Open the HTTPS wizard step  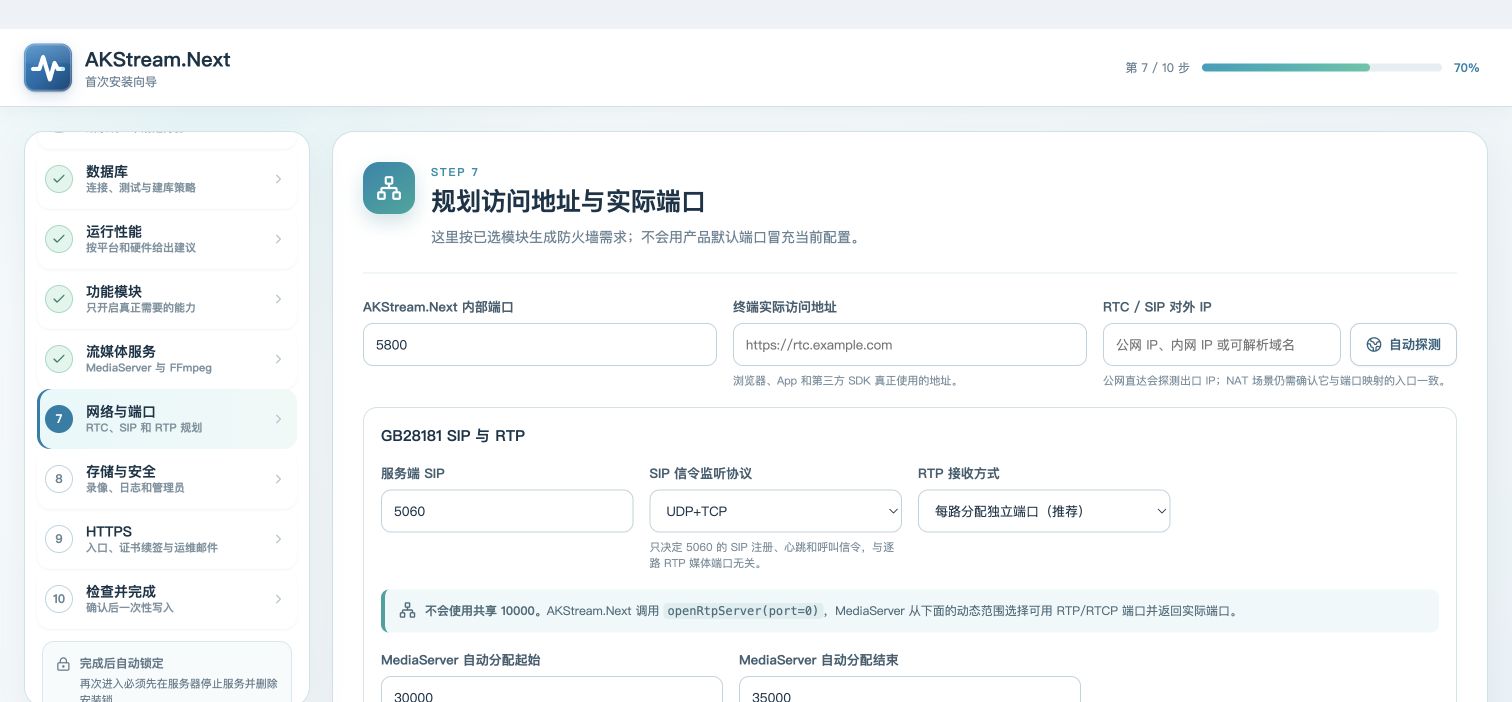coord(167,539)
